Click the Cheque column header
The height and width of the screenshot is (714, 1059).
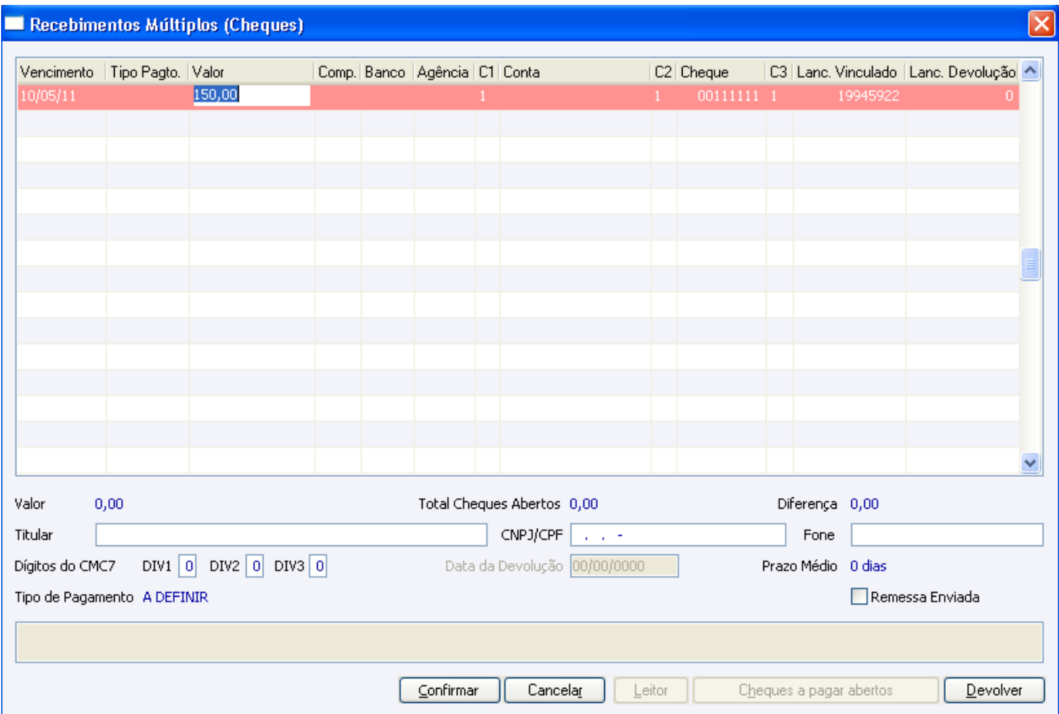721,72
